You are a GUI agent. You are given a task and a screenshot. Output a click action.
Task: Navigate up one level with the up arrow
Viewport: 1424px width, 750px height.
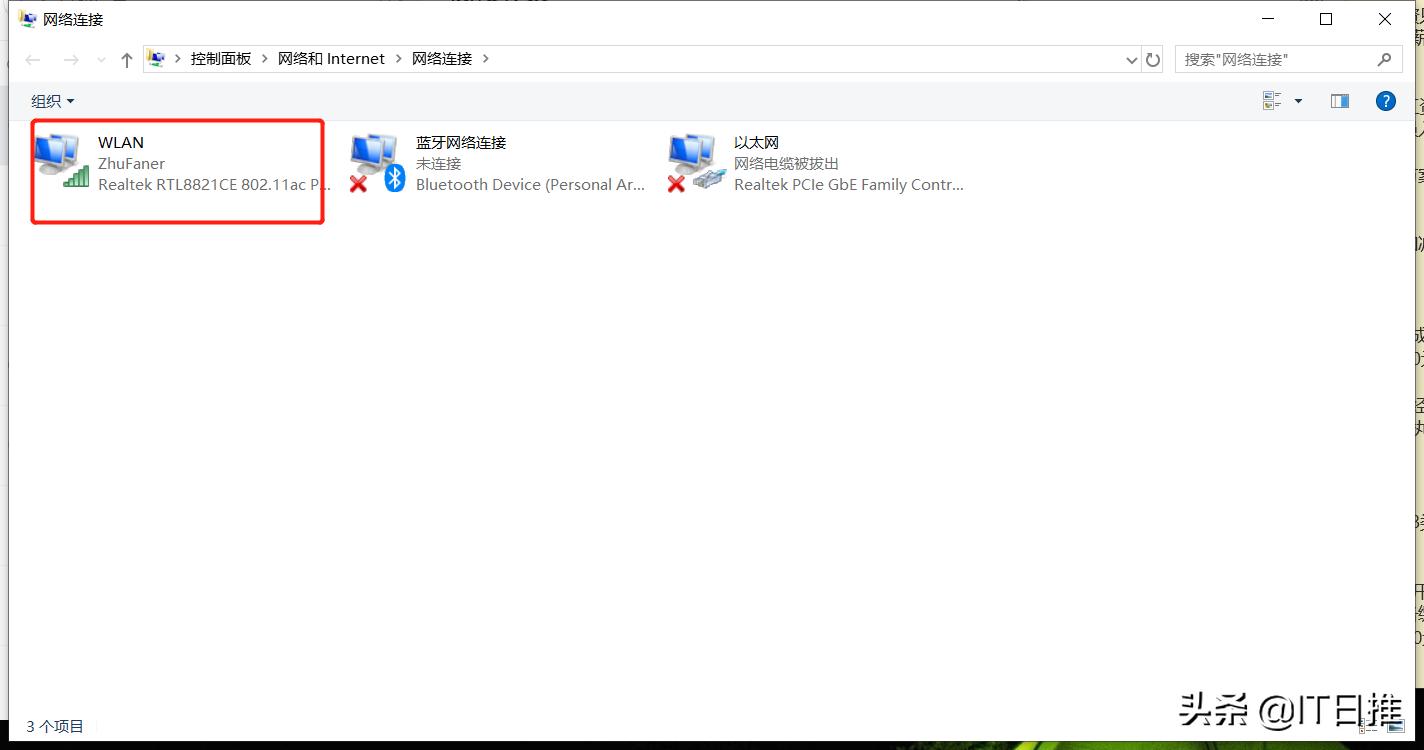tap(126, 59)
